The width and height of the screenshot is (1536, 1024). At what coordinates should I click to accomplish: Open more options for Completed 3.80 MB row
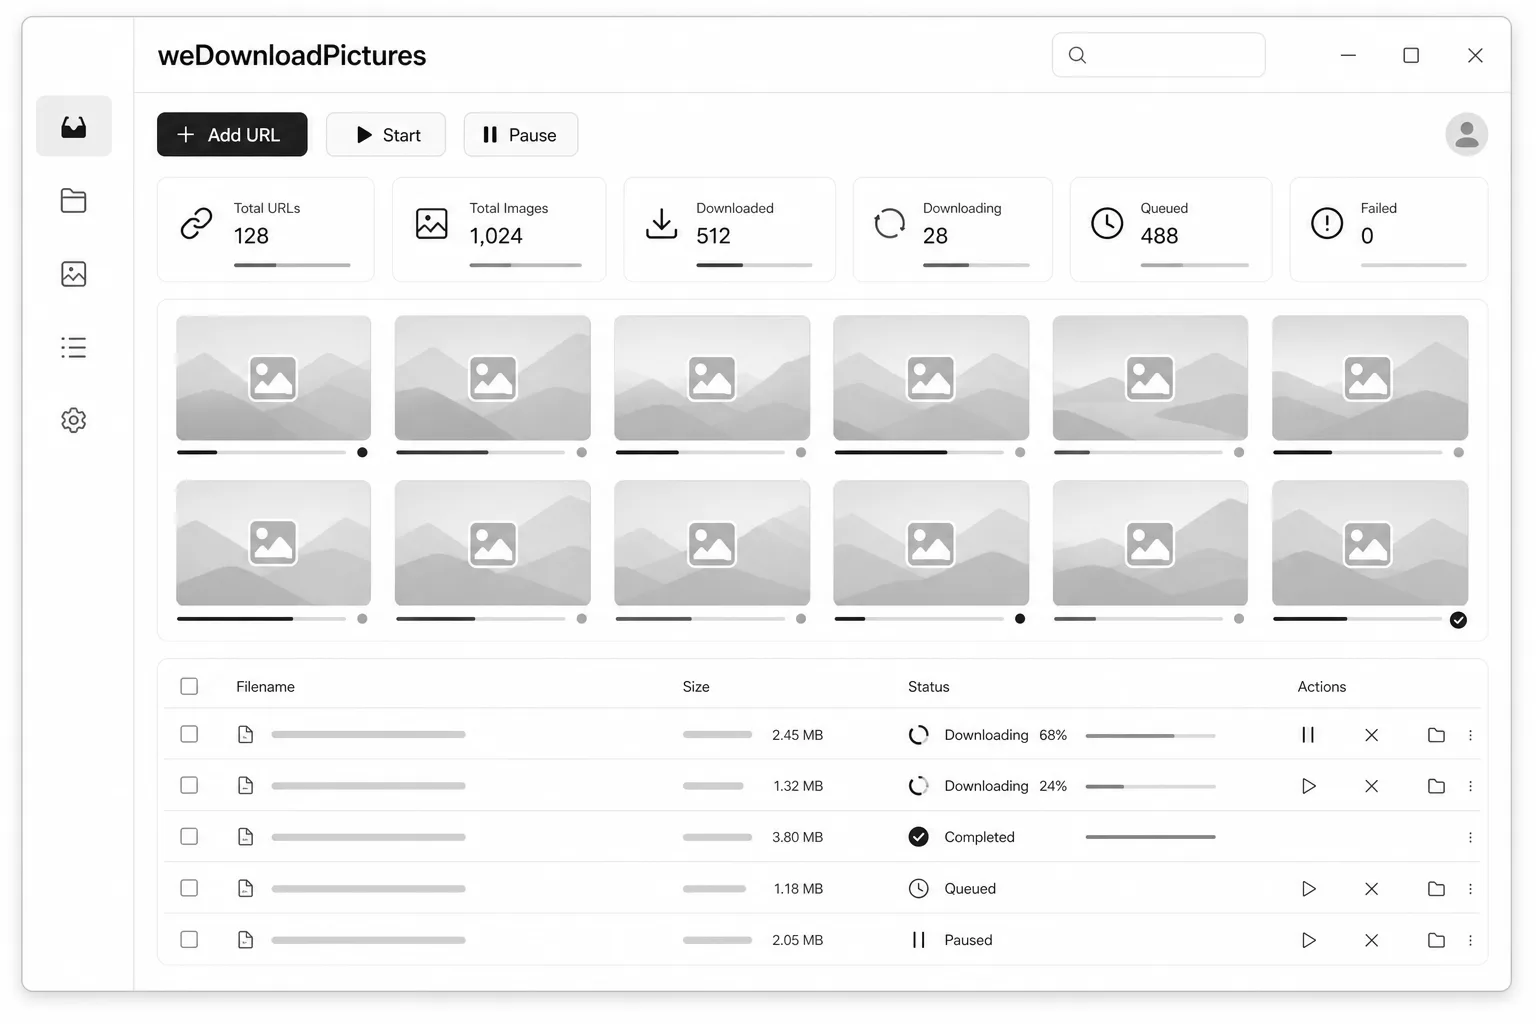pyautogui.click(x=1470, y=837)
